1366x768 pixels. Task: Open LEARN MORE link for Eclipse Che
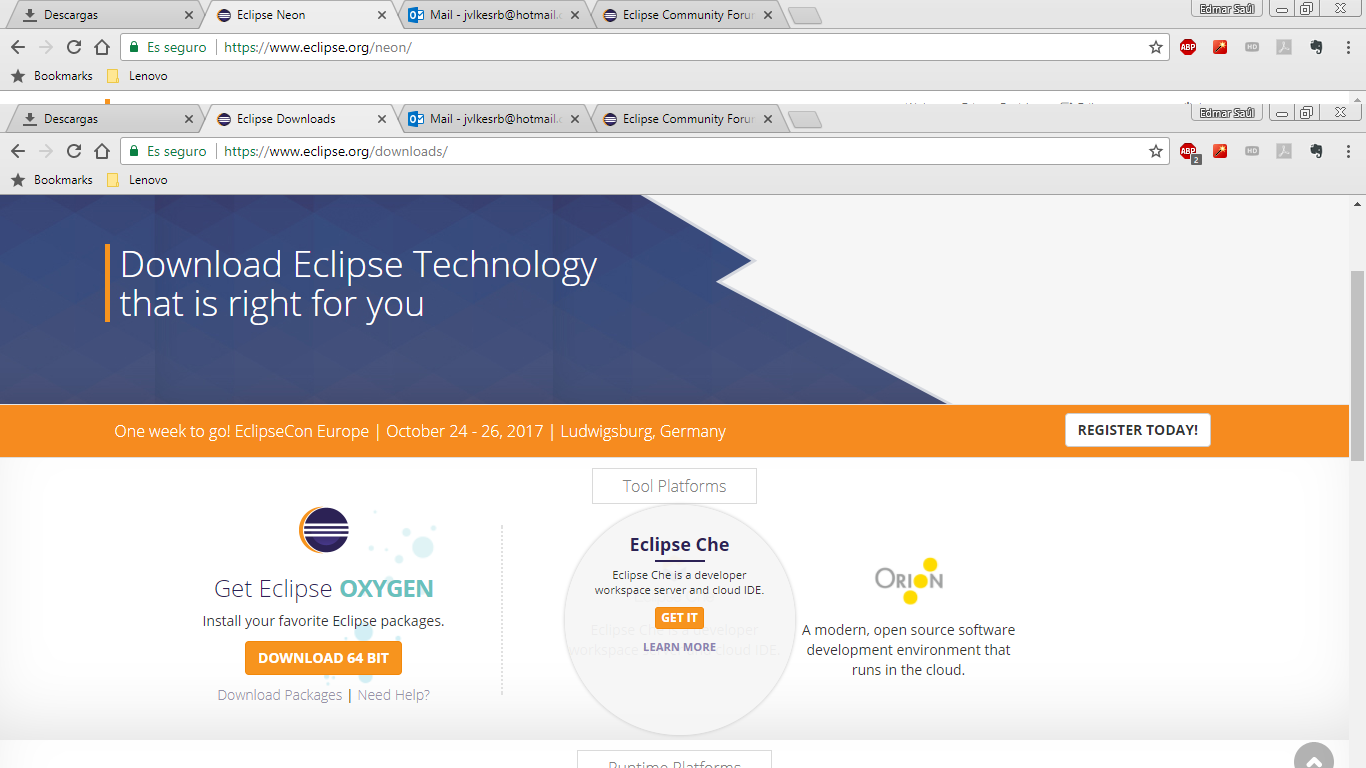679,647
